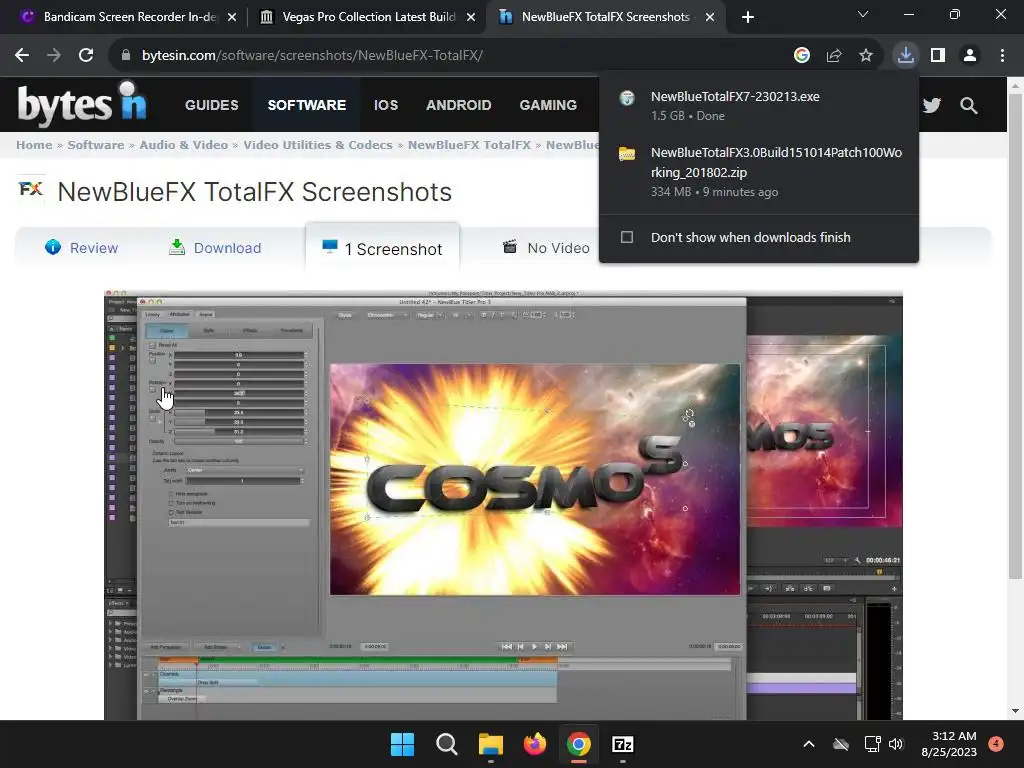Open the Google icon in address bar
Image resolution: width=1024 pixels, height=768 pixels.
[801, 56]
